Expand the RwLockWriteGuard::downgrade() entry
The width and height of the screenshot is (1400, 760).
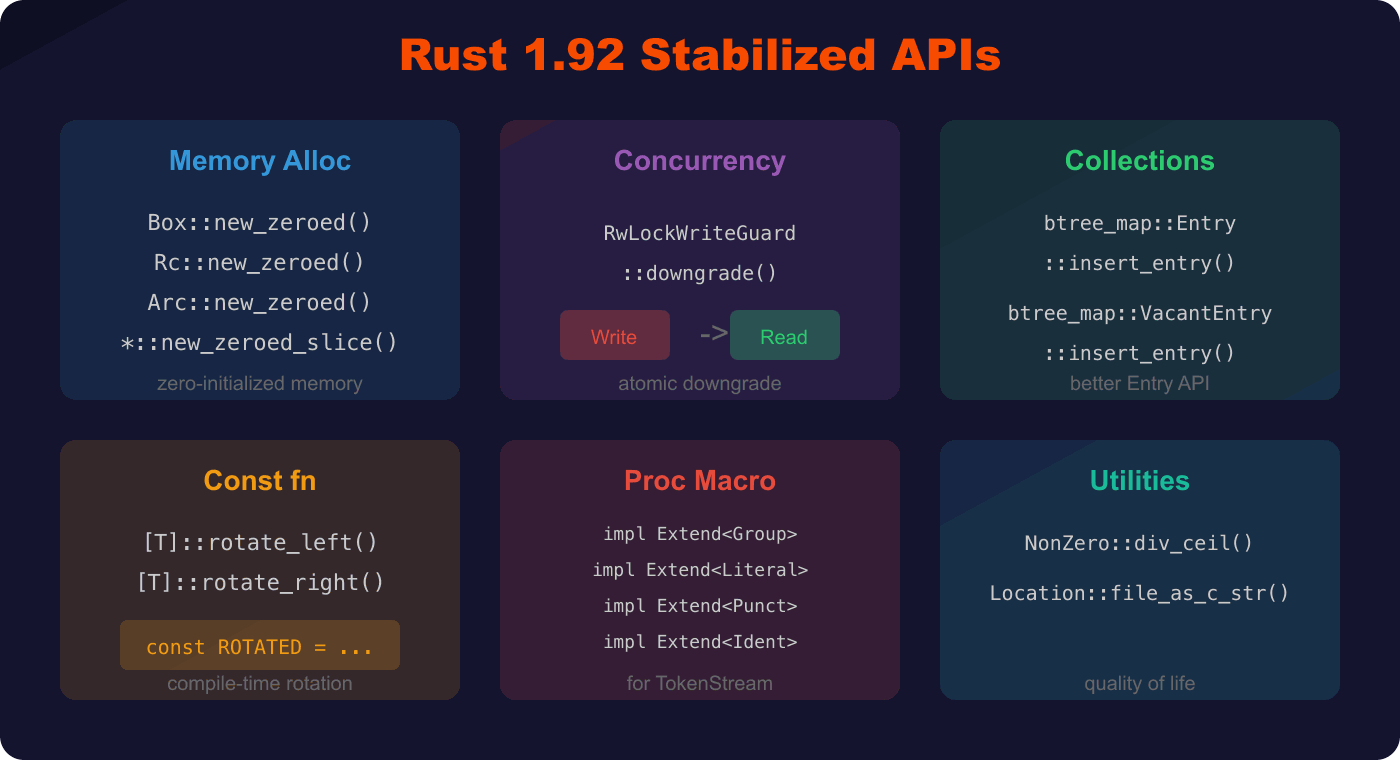coord(700,252)
